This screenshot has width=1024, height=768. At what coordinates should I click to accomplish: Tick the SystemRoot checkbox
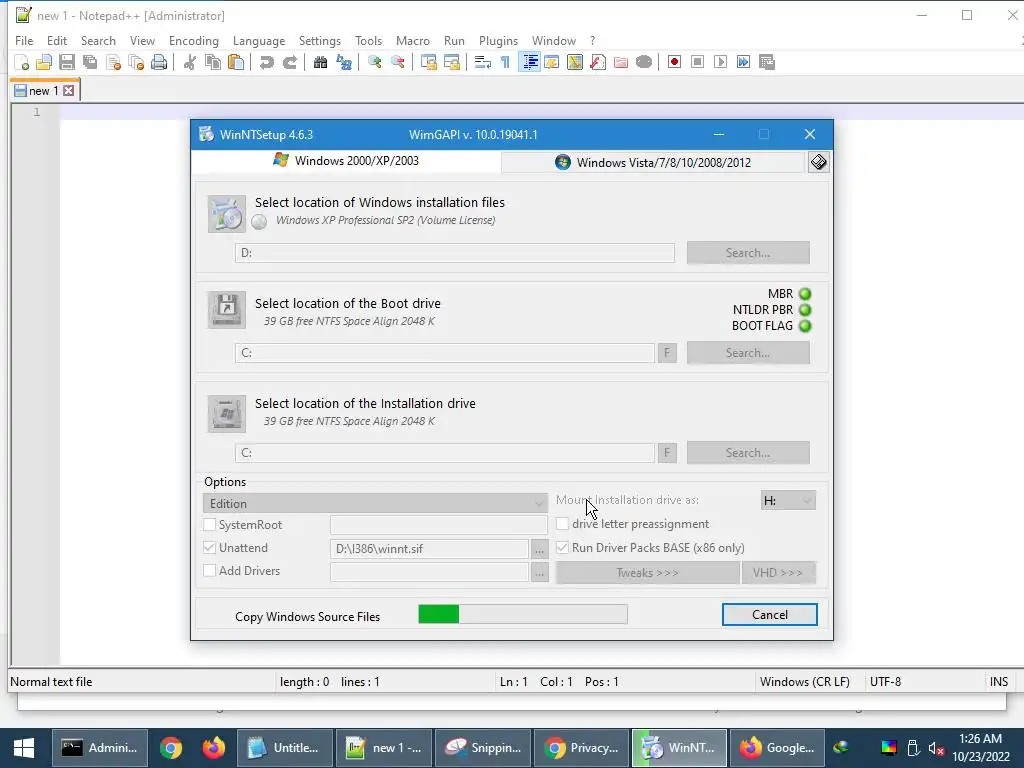[210, 524]
